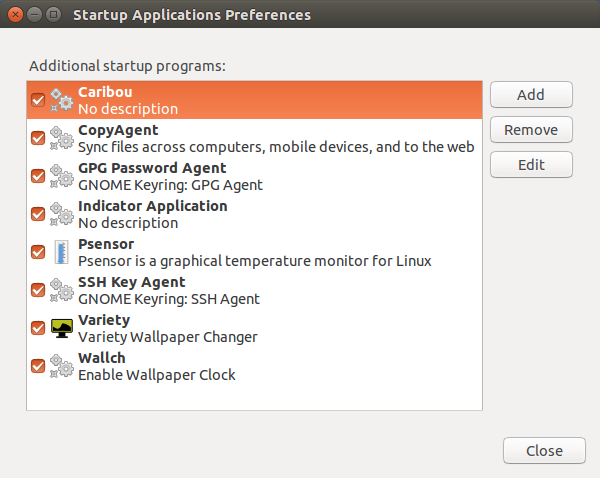This screenshot has width=600, height=478.
Task: Click the CopyAgent gear icon
Action: (61, 138)
